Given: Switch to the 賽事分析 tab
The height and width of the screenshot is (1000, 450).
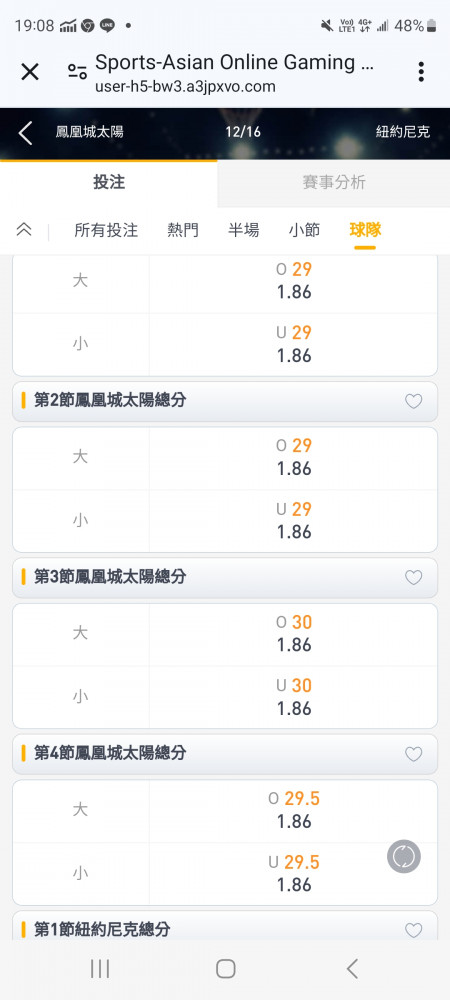Looking at the screenshot, I should 333,182.
